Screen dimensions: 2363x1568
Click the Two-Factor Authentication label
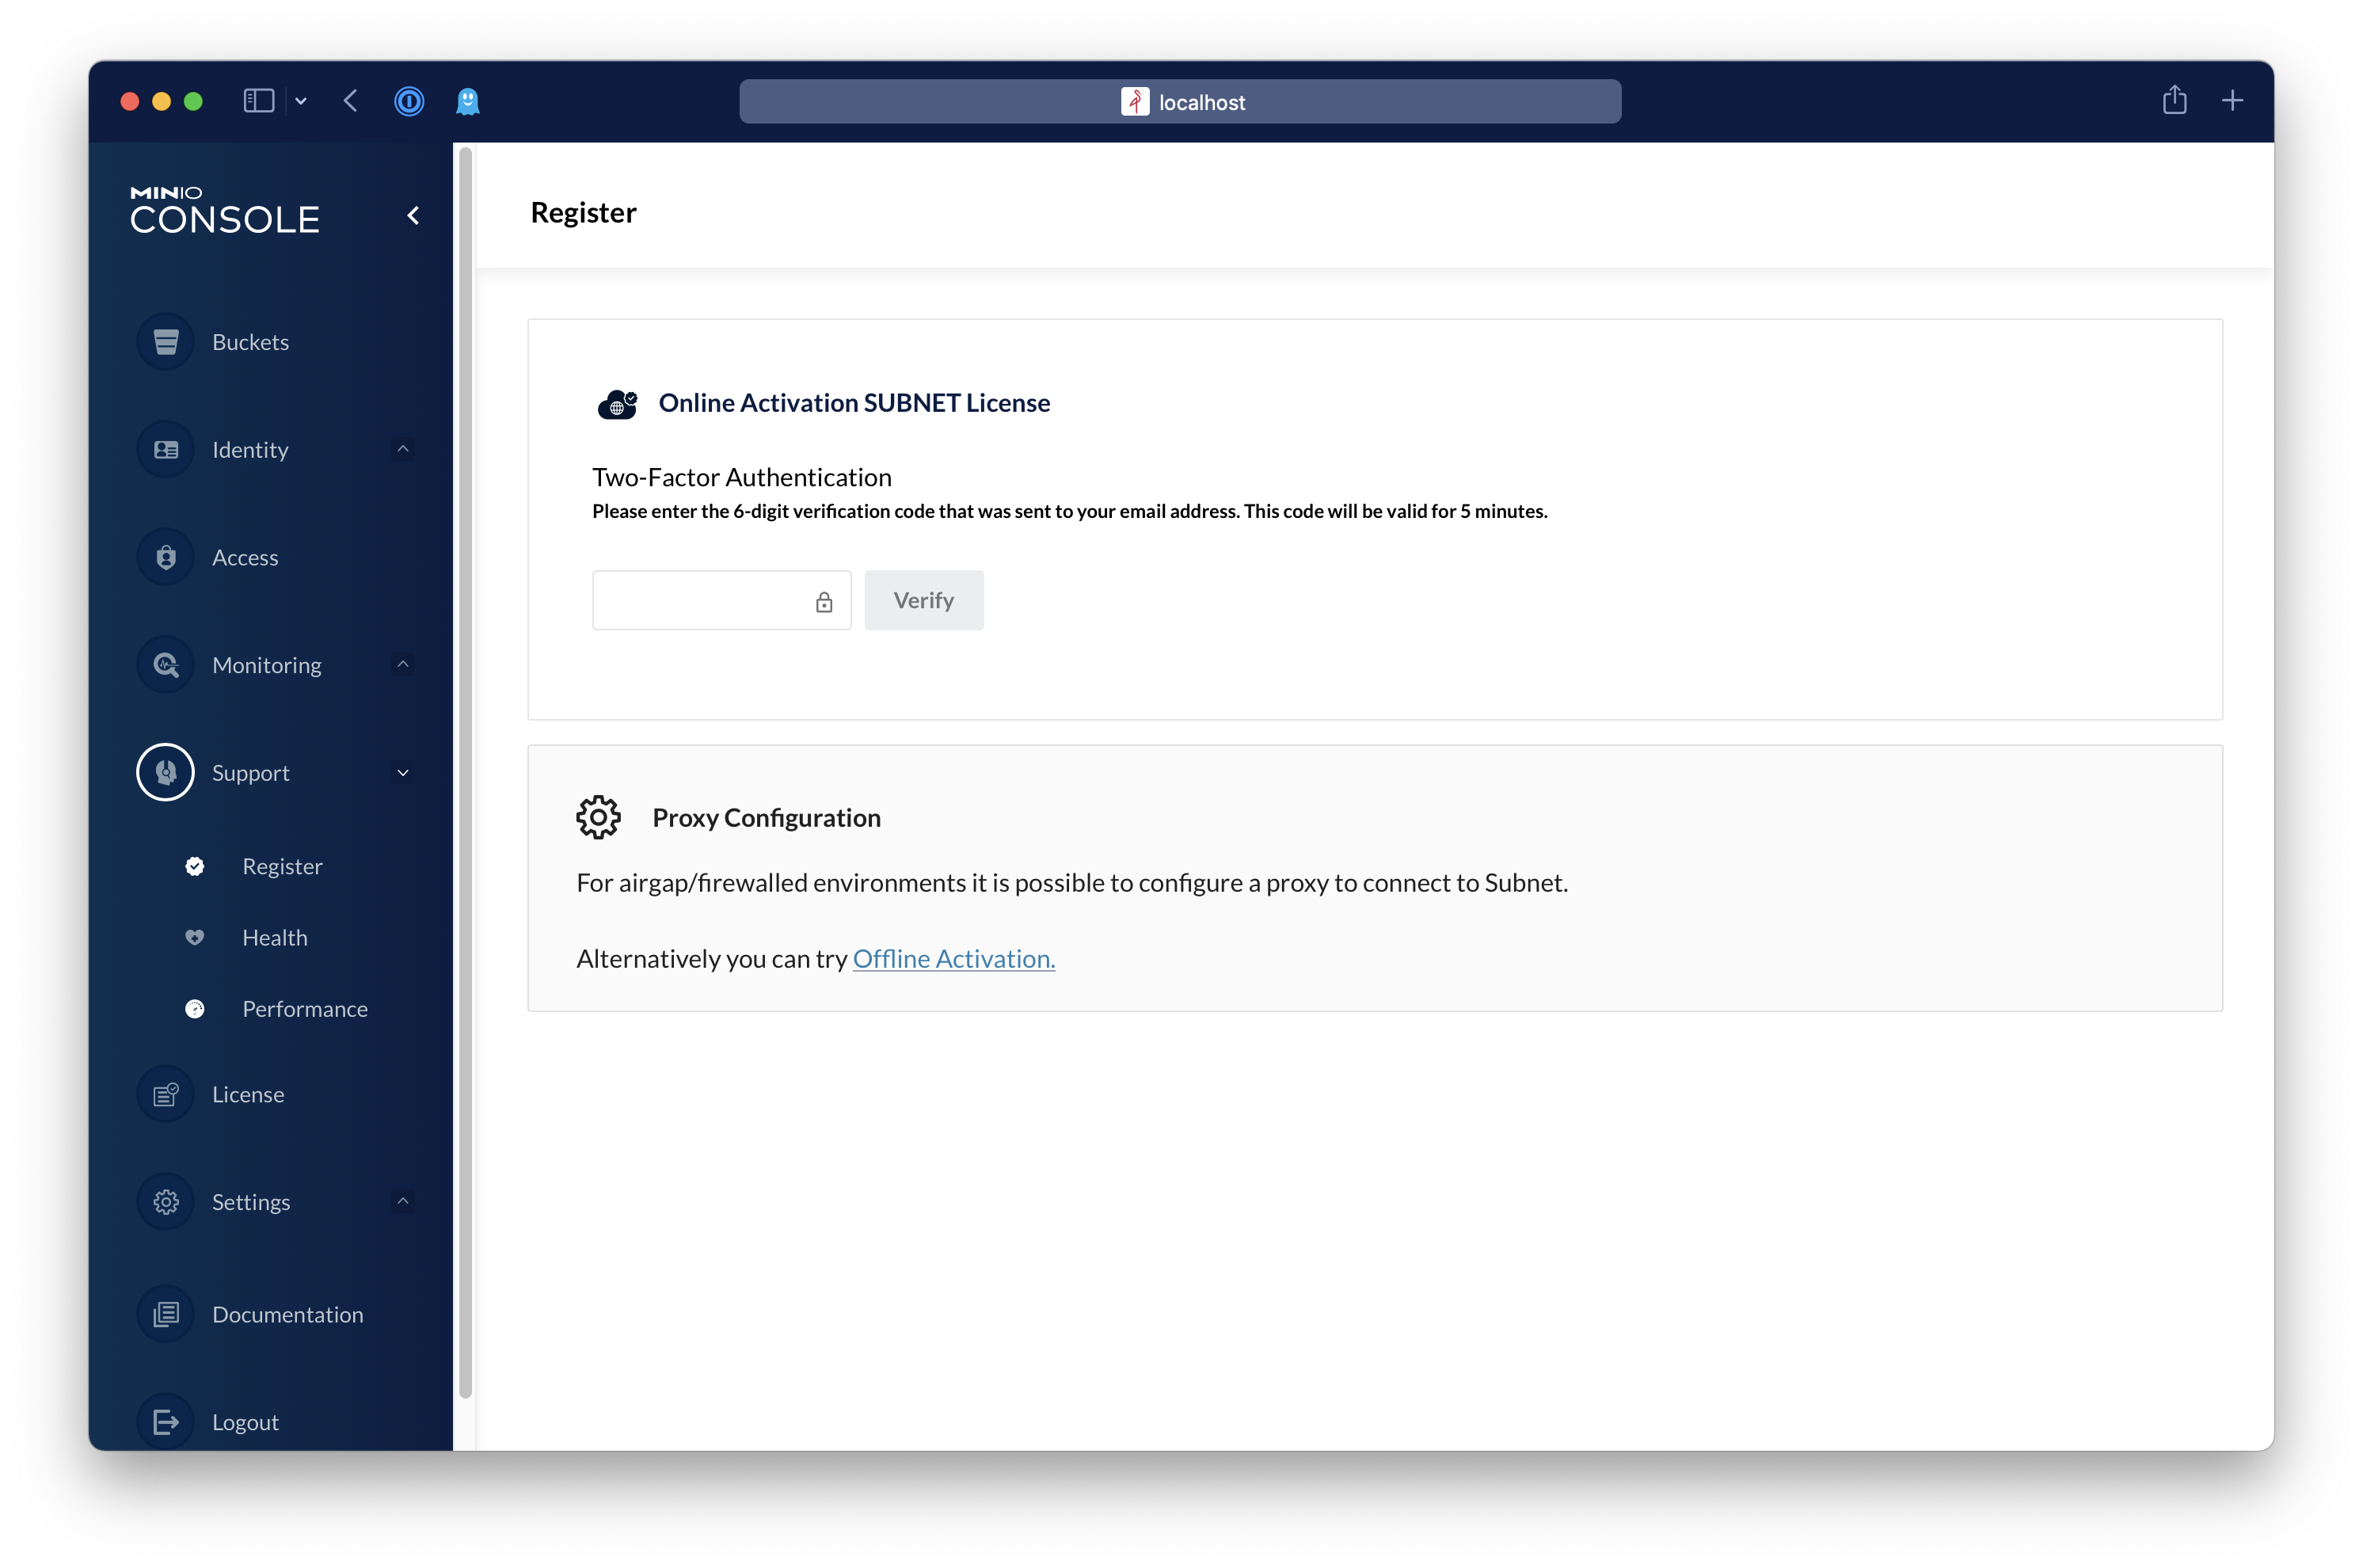[742, 477]
